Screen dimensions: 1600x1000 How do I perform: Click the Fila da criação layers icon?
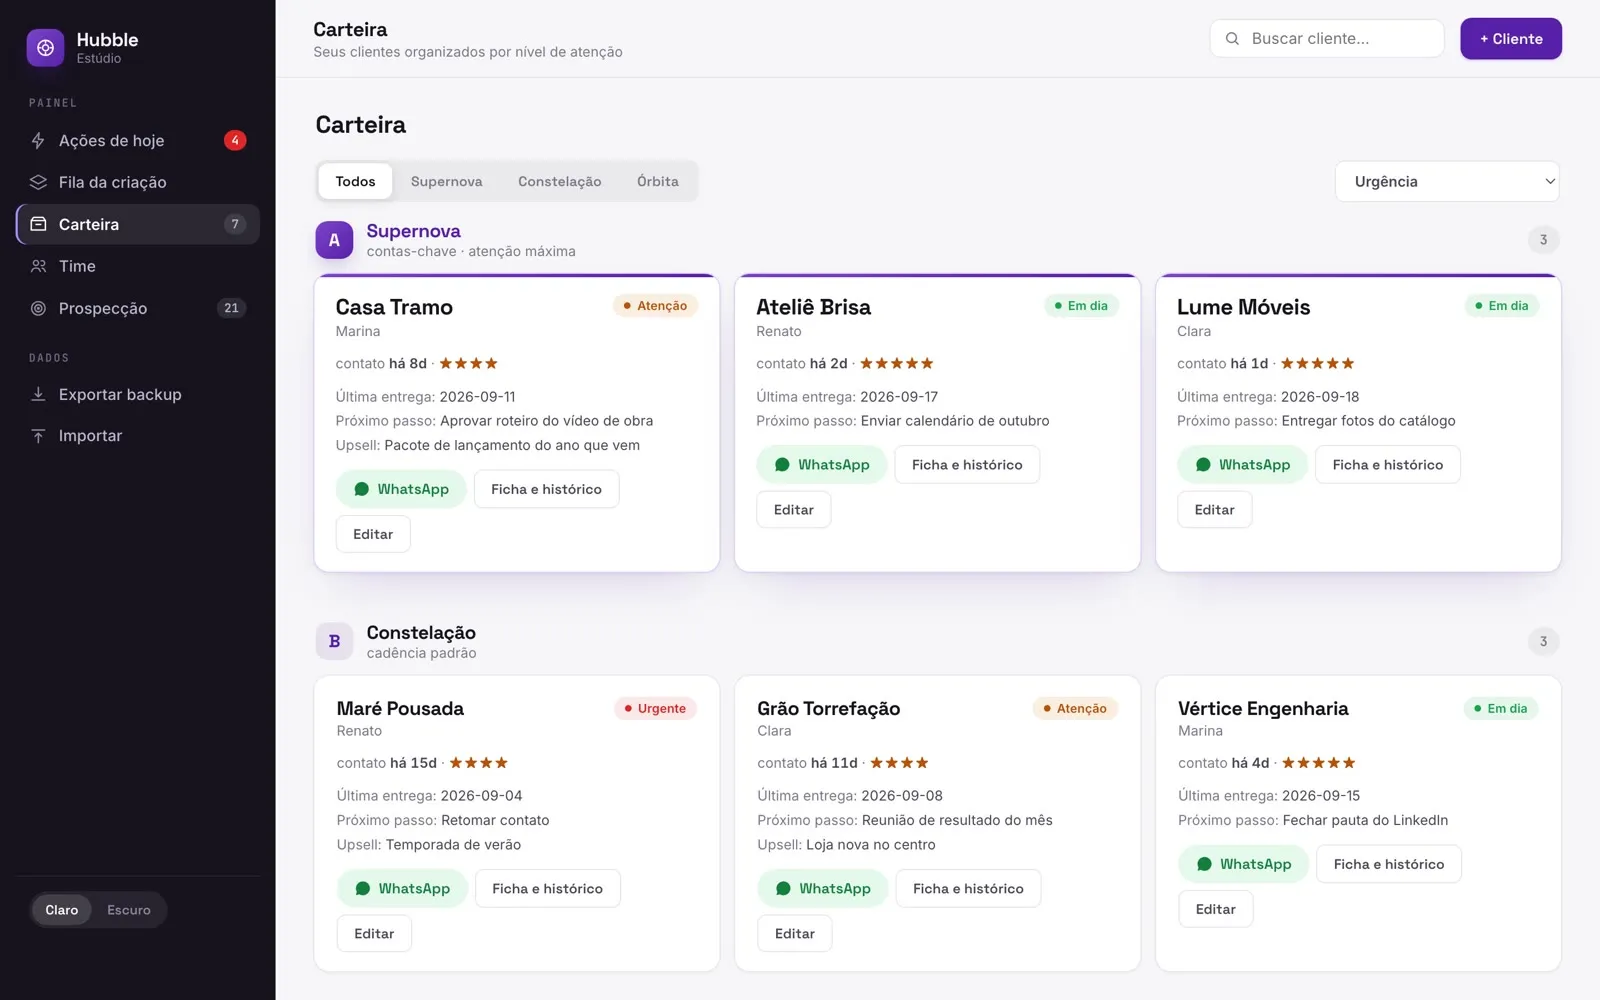(x=38, y=182)
